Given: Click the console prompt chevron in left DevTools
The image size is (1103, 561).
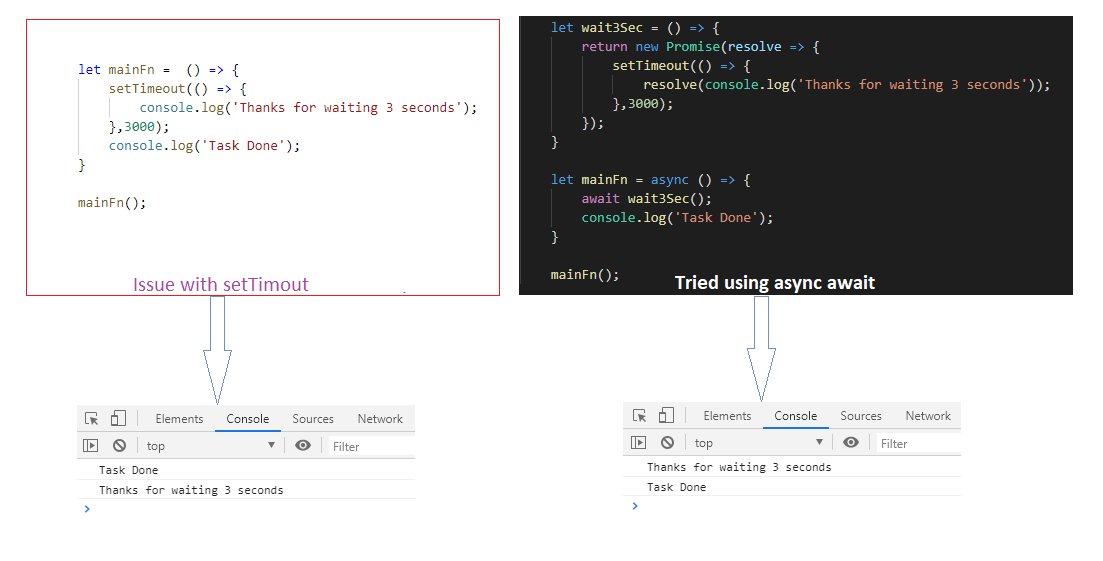Looking at the screenshot, I should (x=87, y=509).
